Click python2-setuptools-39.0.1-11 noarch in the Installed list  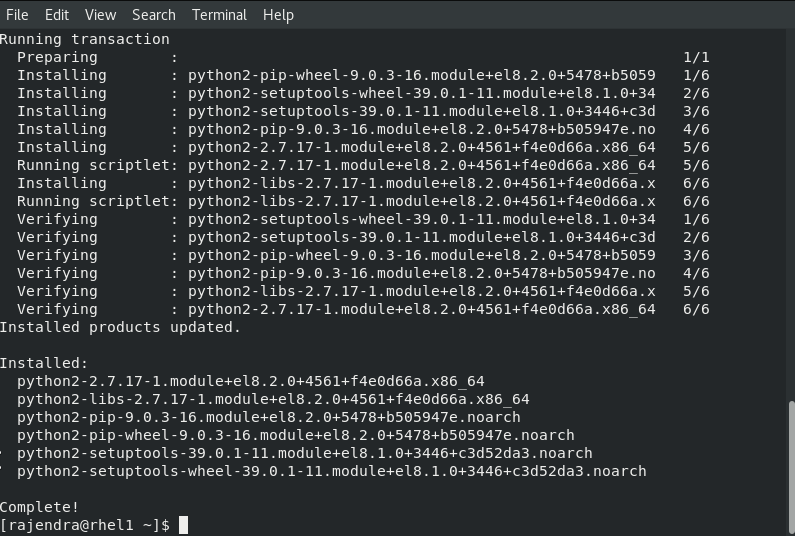click(304, 453)
